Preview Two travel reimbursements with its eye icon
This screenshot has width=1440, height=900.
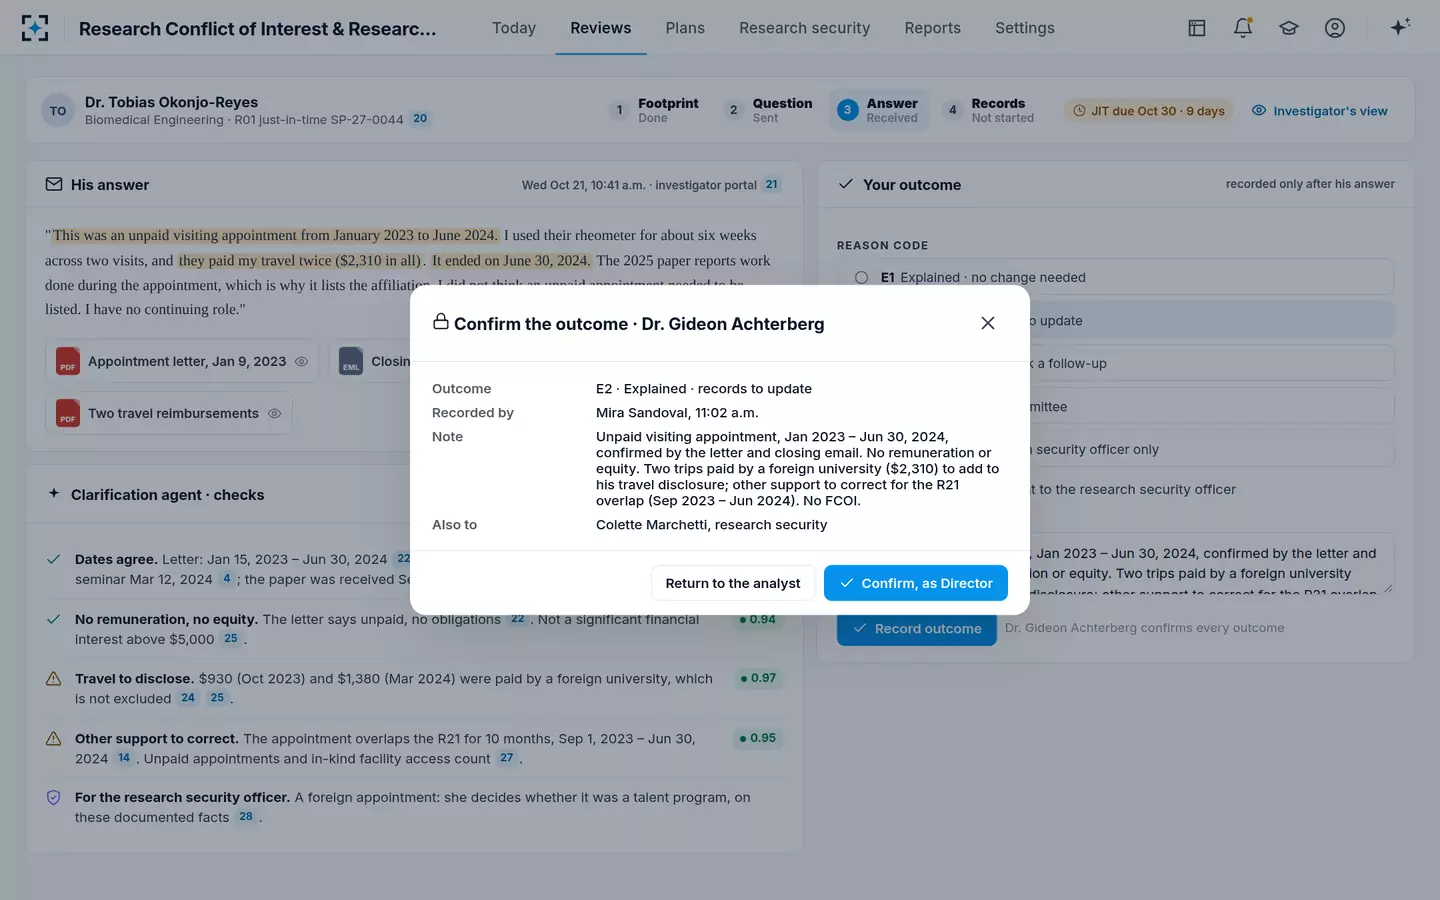point(274,413)
